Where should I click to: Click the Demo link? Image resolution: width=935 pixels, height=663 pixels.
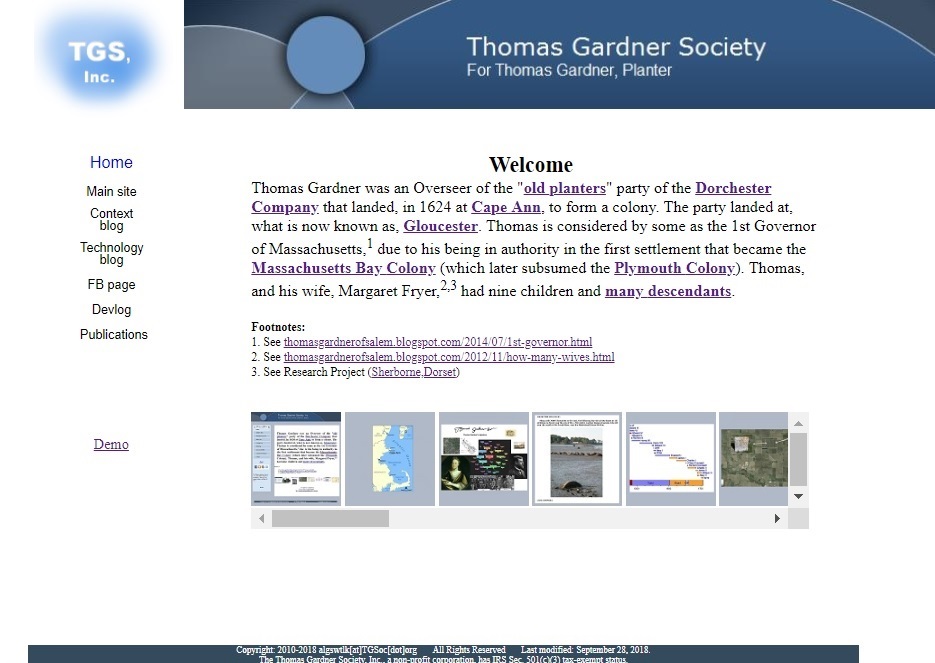[111, 444]
